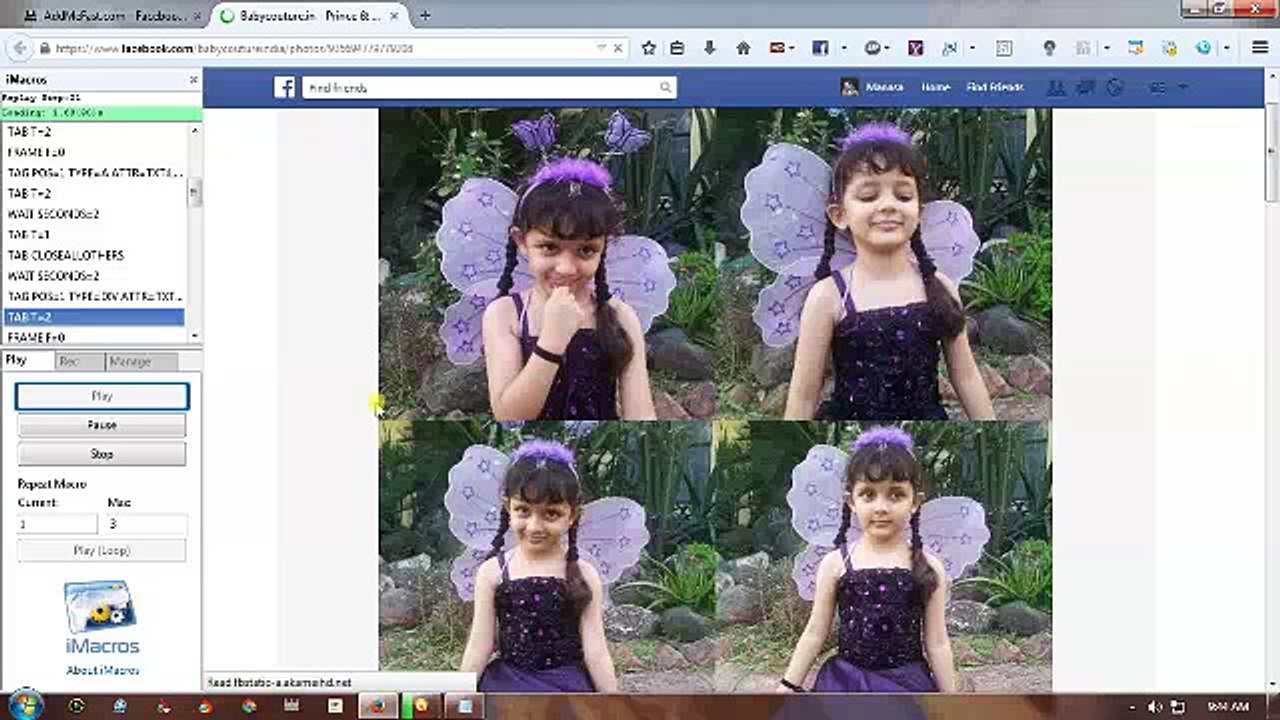This screenshot has height=720, width=1280.
Task: Click the page vertical scrollbar on right
Action: tap(1272, 150)
